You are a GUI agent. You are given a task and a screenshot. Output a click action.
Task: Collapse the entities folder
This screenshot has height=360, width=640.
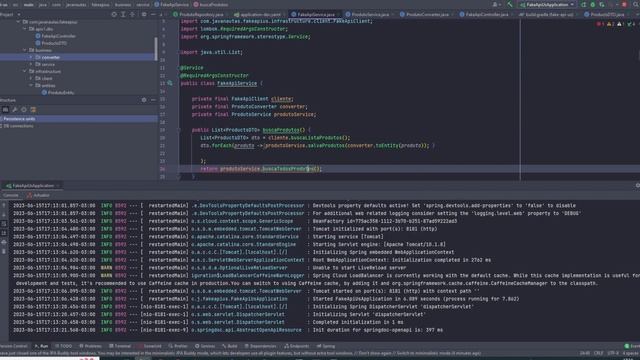click(31, 85)
